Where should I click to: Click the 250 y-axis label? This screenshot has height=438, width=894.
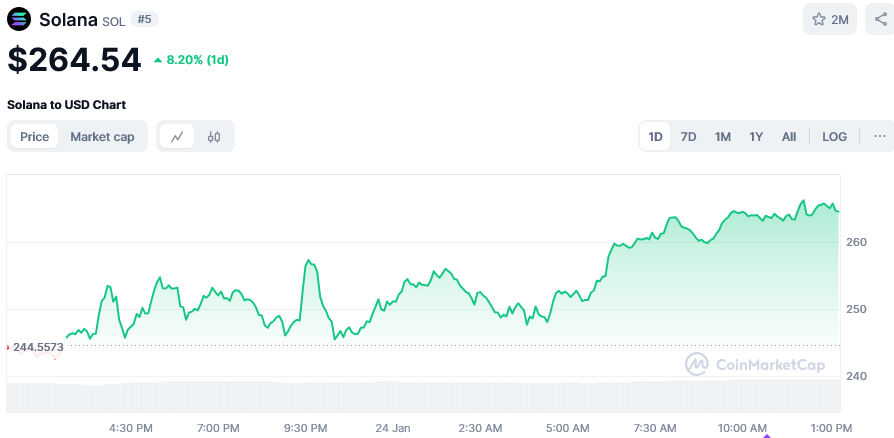click(x=856, y=309)
